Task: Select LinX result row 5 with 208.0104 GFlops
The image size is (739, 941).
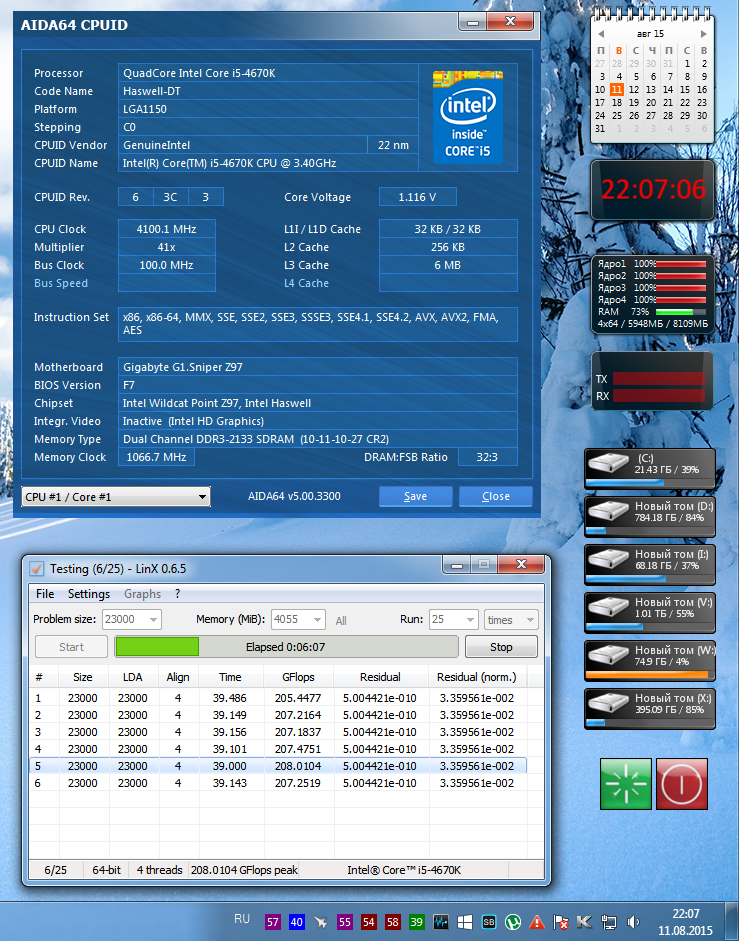Action: (278, 766)
